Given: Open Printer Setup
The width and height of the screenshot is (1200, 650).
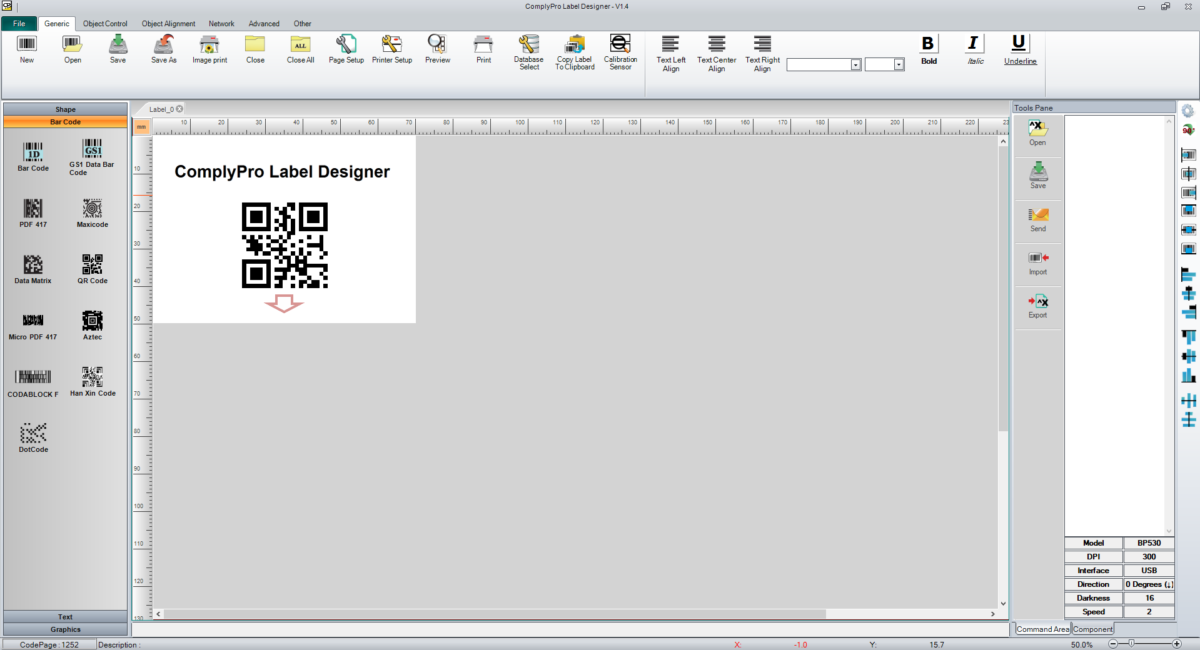Looking at the screenshot, I should coord(392,49).
